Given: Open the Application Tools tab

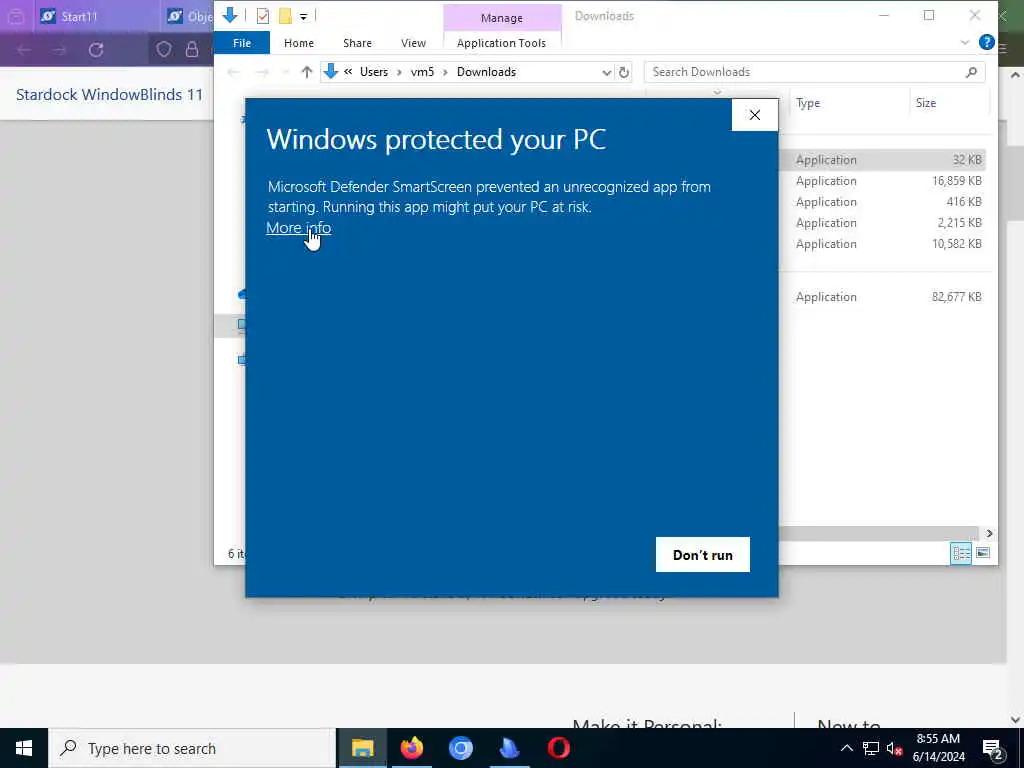Looking at the screenshot, I should pos(501,43).
